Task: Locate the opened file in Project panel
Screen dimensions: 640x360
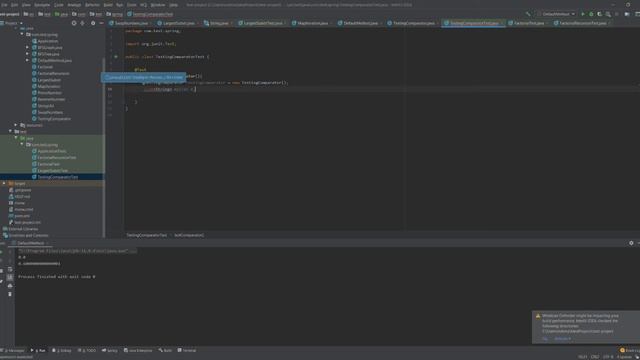Action: (74, 23)
